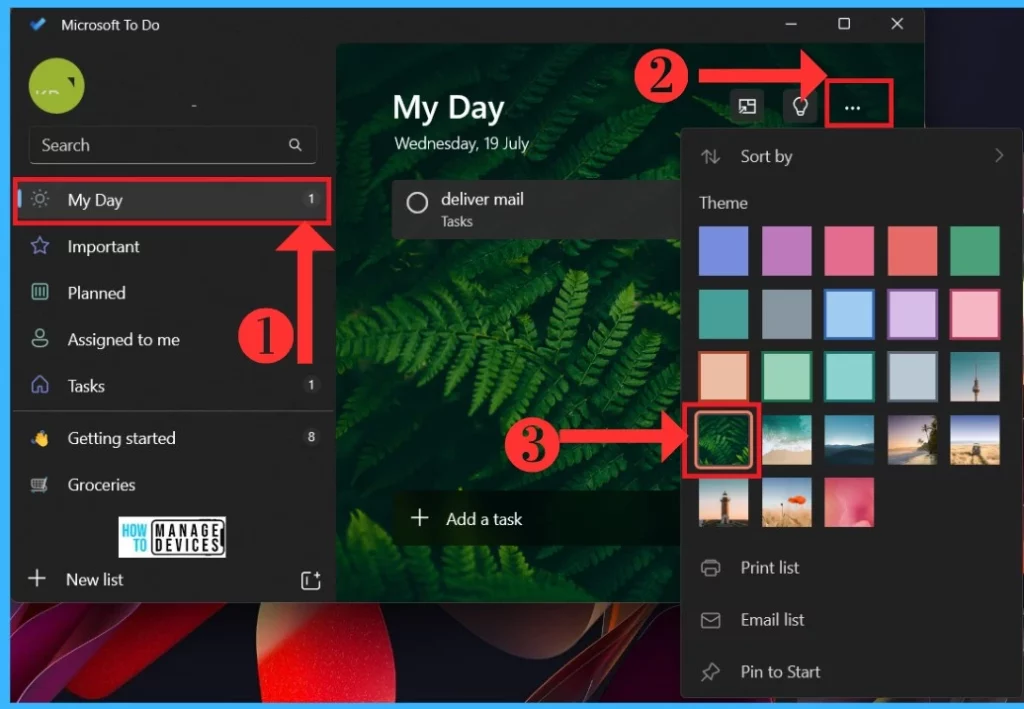Select the blue theme color
This screenshot has width=1024, height=709.
tap(724, 251)
